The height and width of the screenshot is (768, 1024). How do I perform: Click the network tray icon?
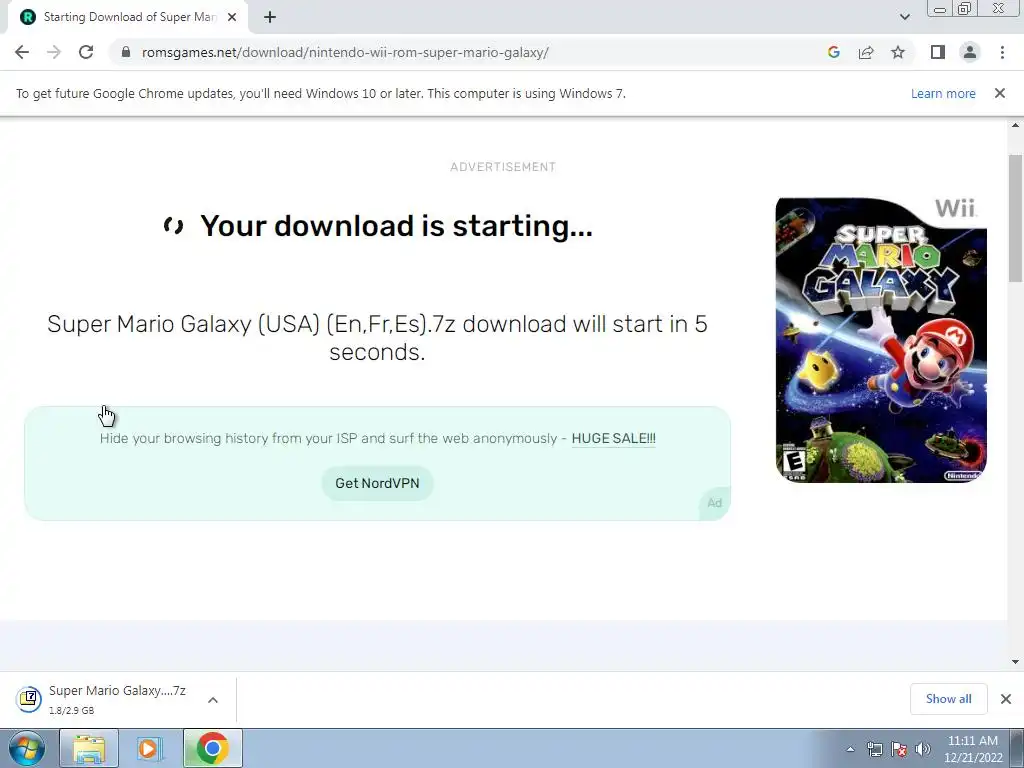(x=874, y=749)
